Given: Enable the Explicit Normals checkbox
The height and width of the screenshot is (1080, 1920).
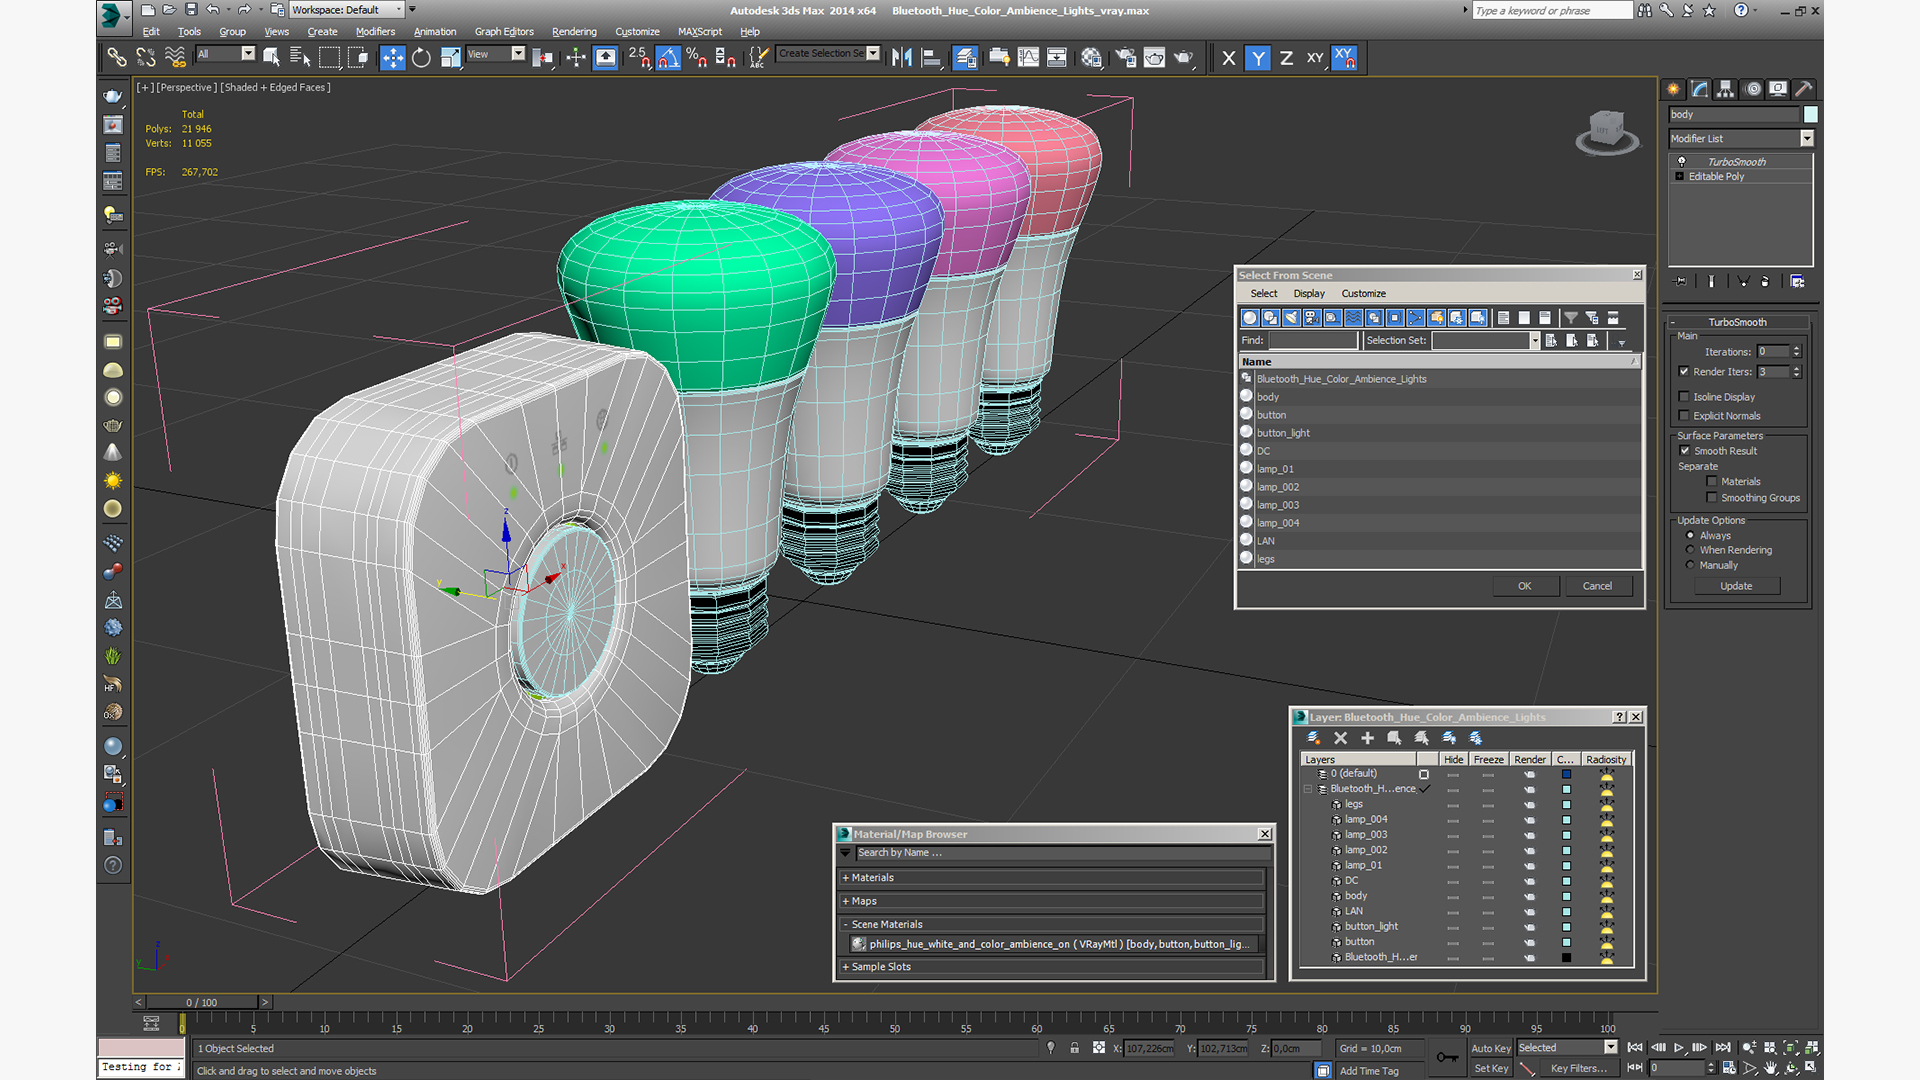Looking at the screenshot, I should [1684, 415].
